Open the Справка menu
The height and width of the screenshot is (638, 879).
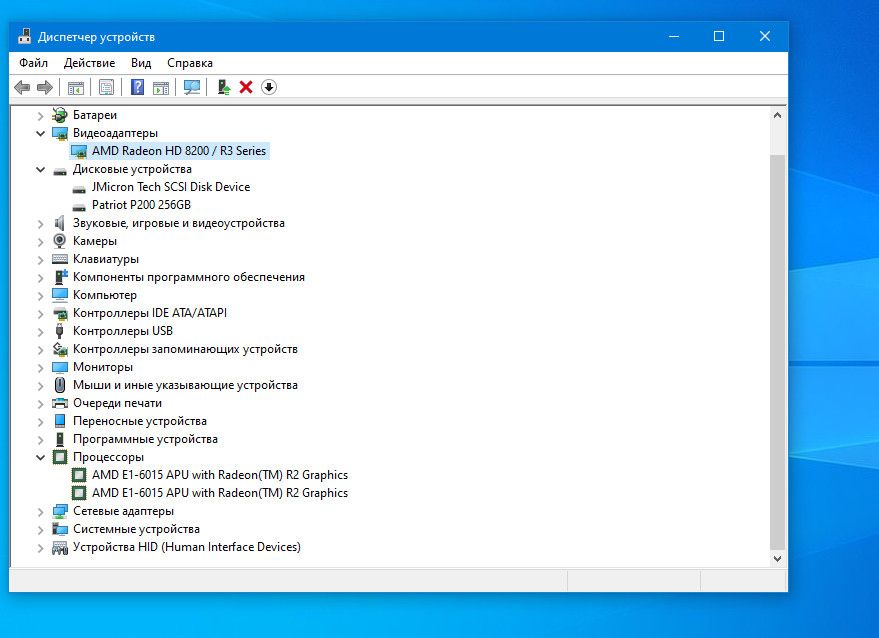click(190, 63)
